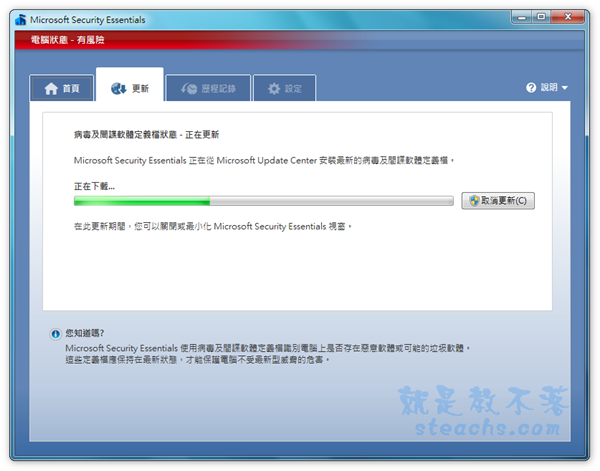The width and height of the screenshot is (600, 471).
Task: Click the gear icon on the settings tab
Action: click(x=274, y=89)
